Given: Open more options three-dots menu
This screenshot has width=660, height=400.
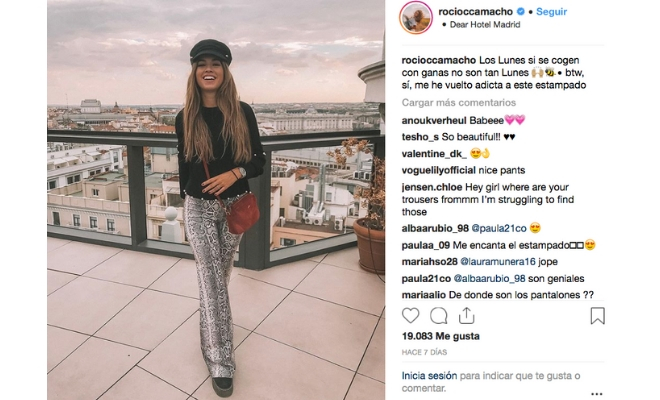Looking at the screenshot, I should coord(596,394).
